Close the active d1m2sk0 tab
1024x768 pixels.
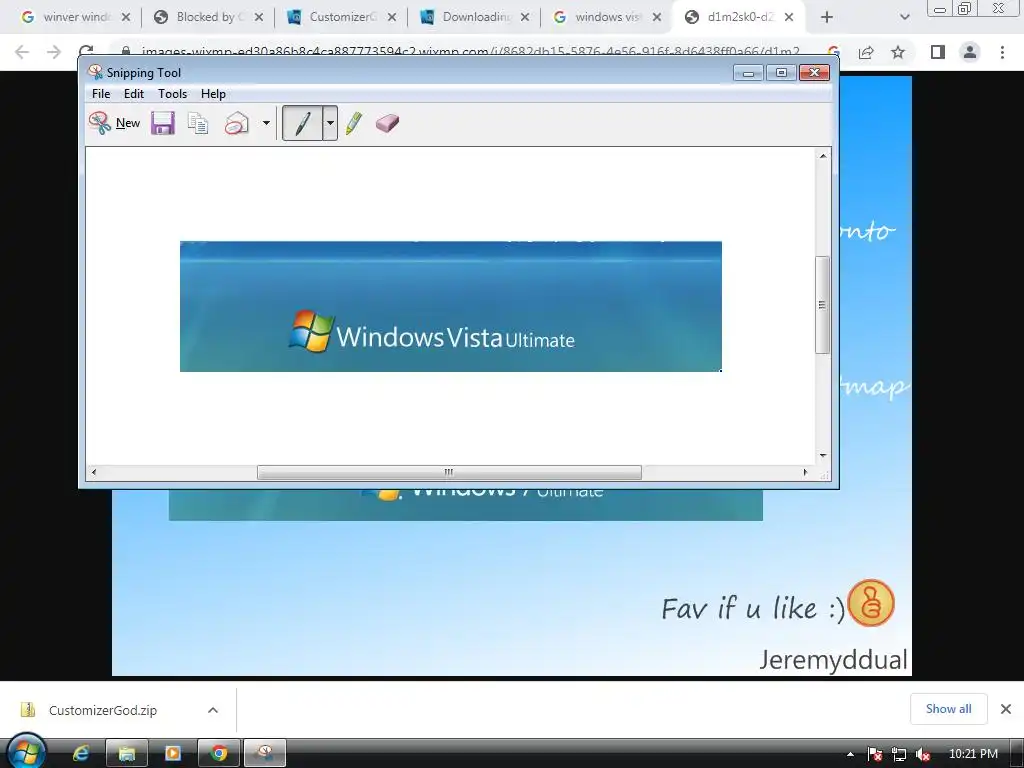(789, 17)
